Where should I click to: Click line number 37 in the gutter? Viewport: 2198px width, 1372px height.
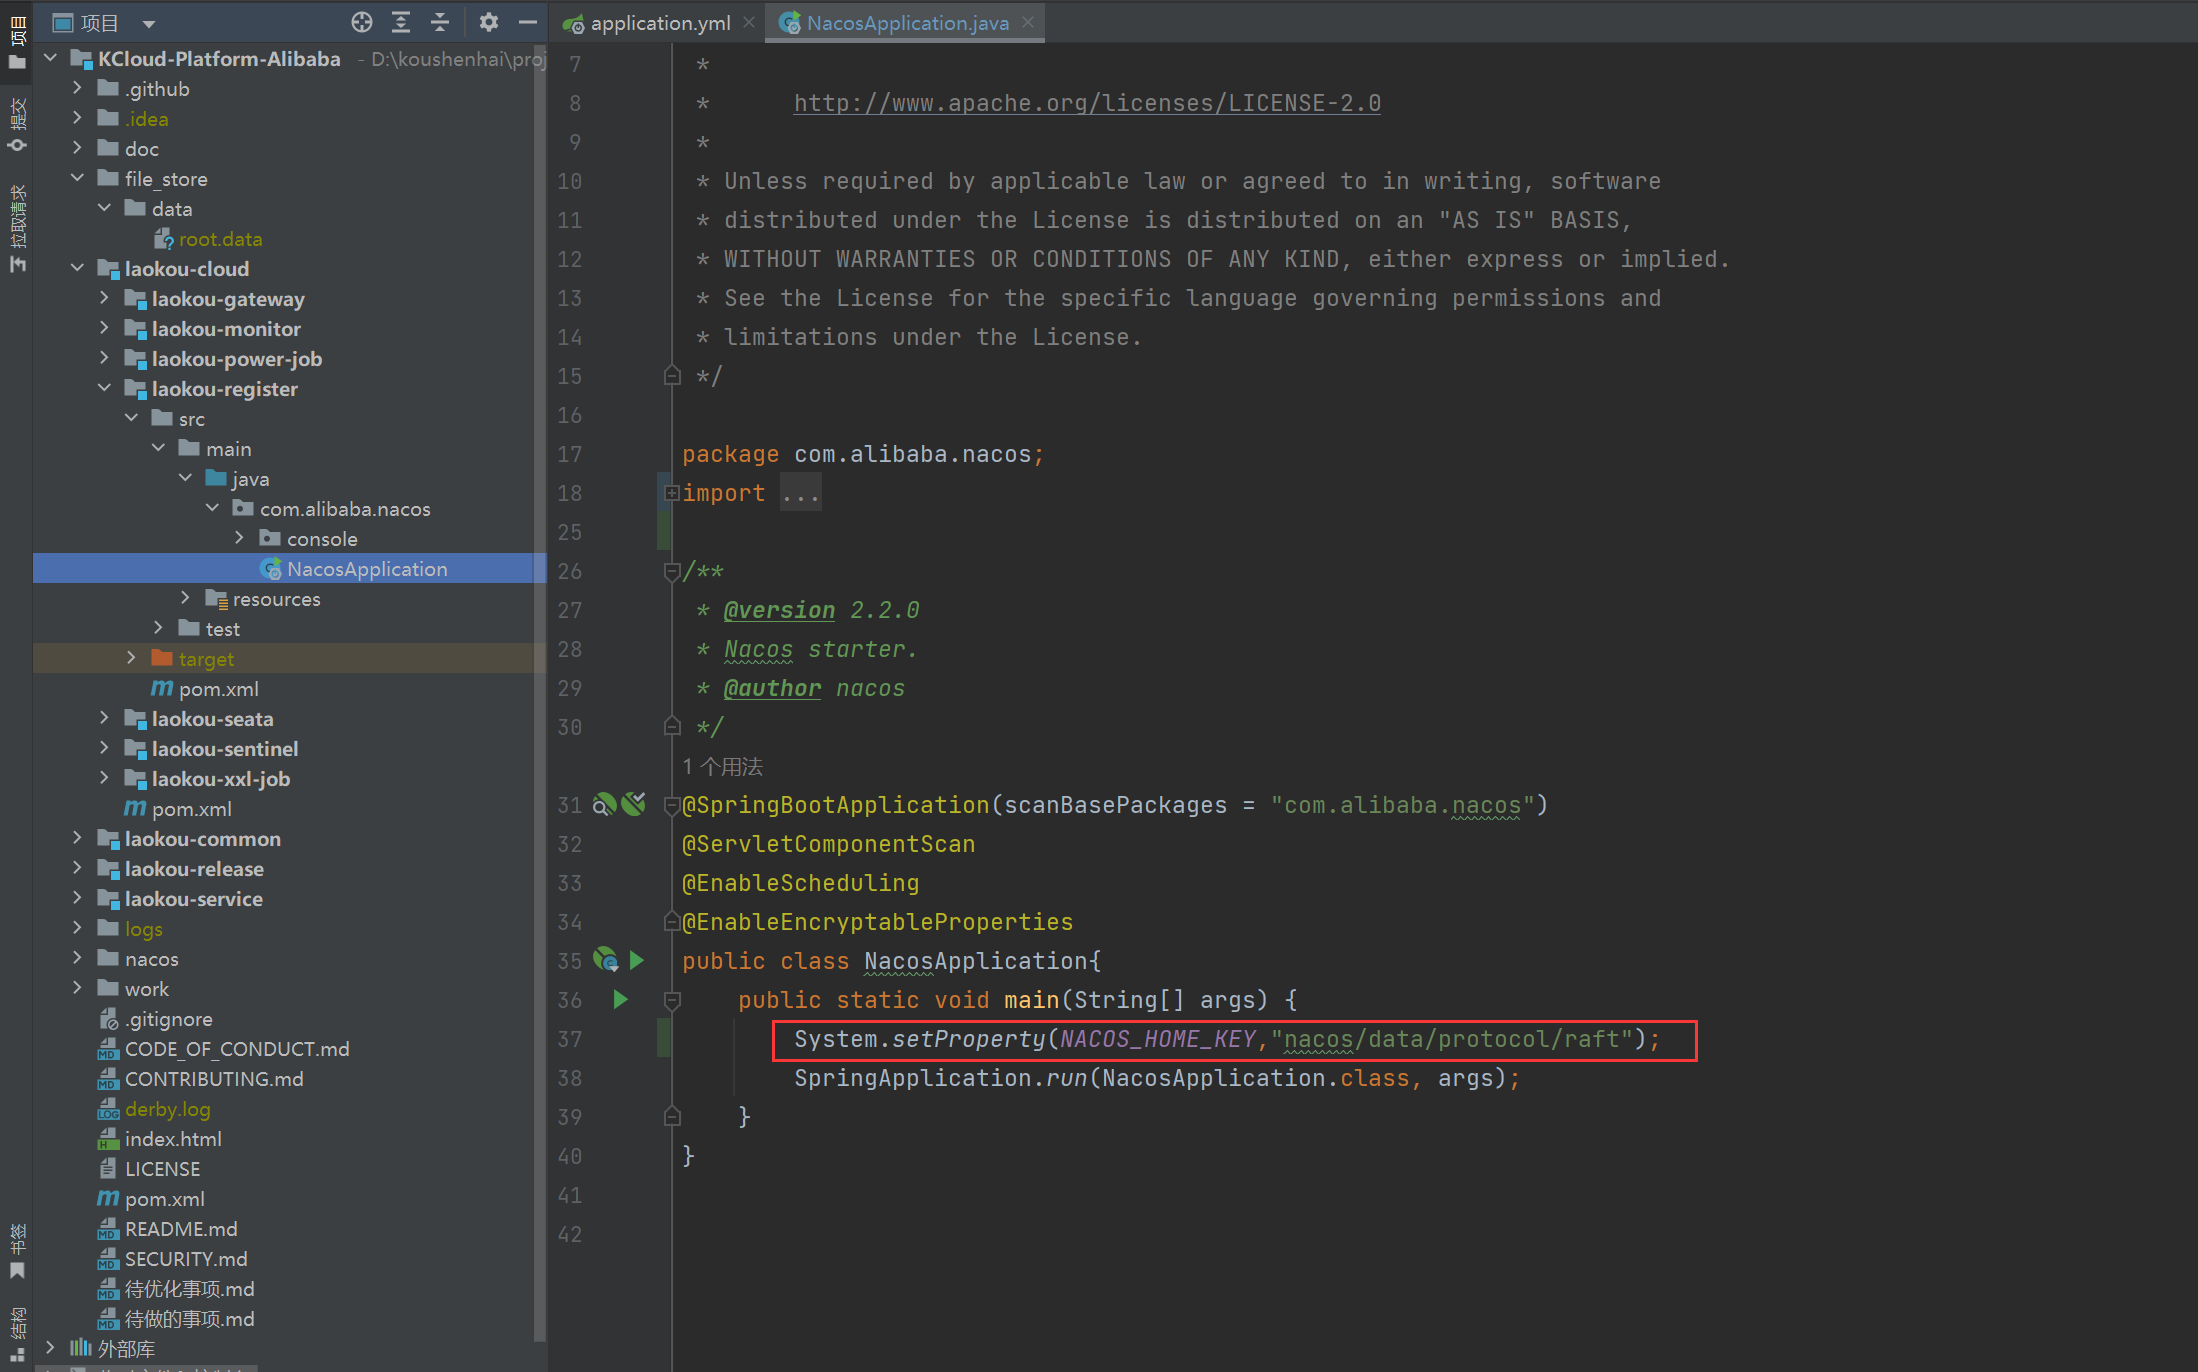point(570,1039)
